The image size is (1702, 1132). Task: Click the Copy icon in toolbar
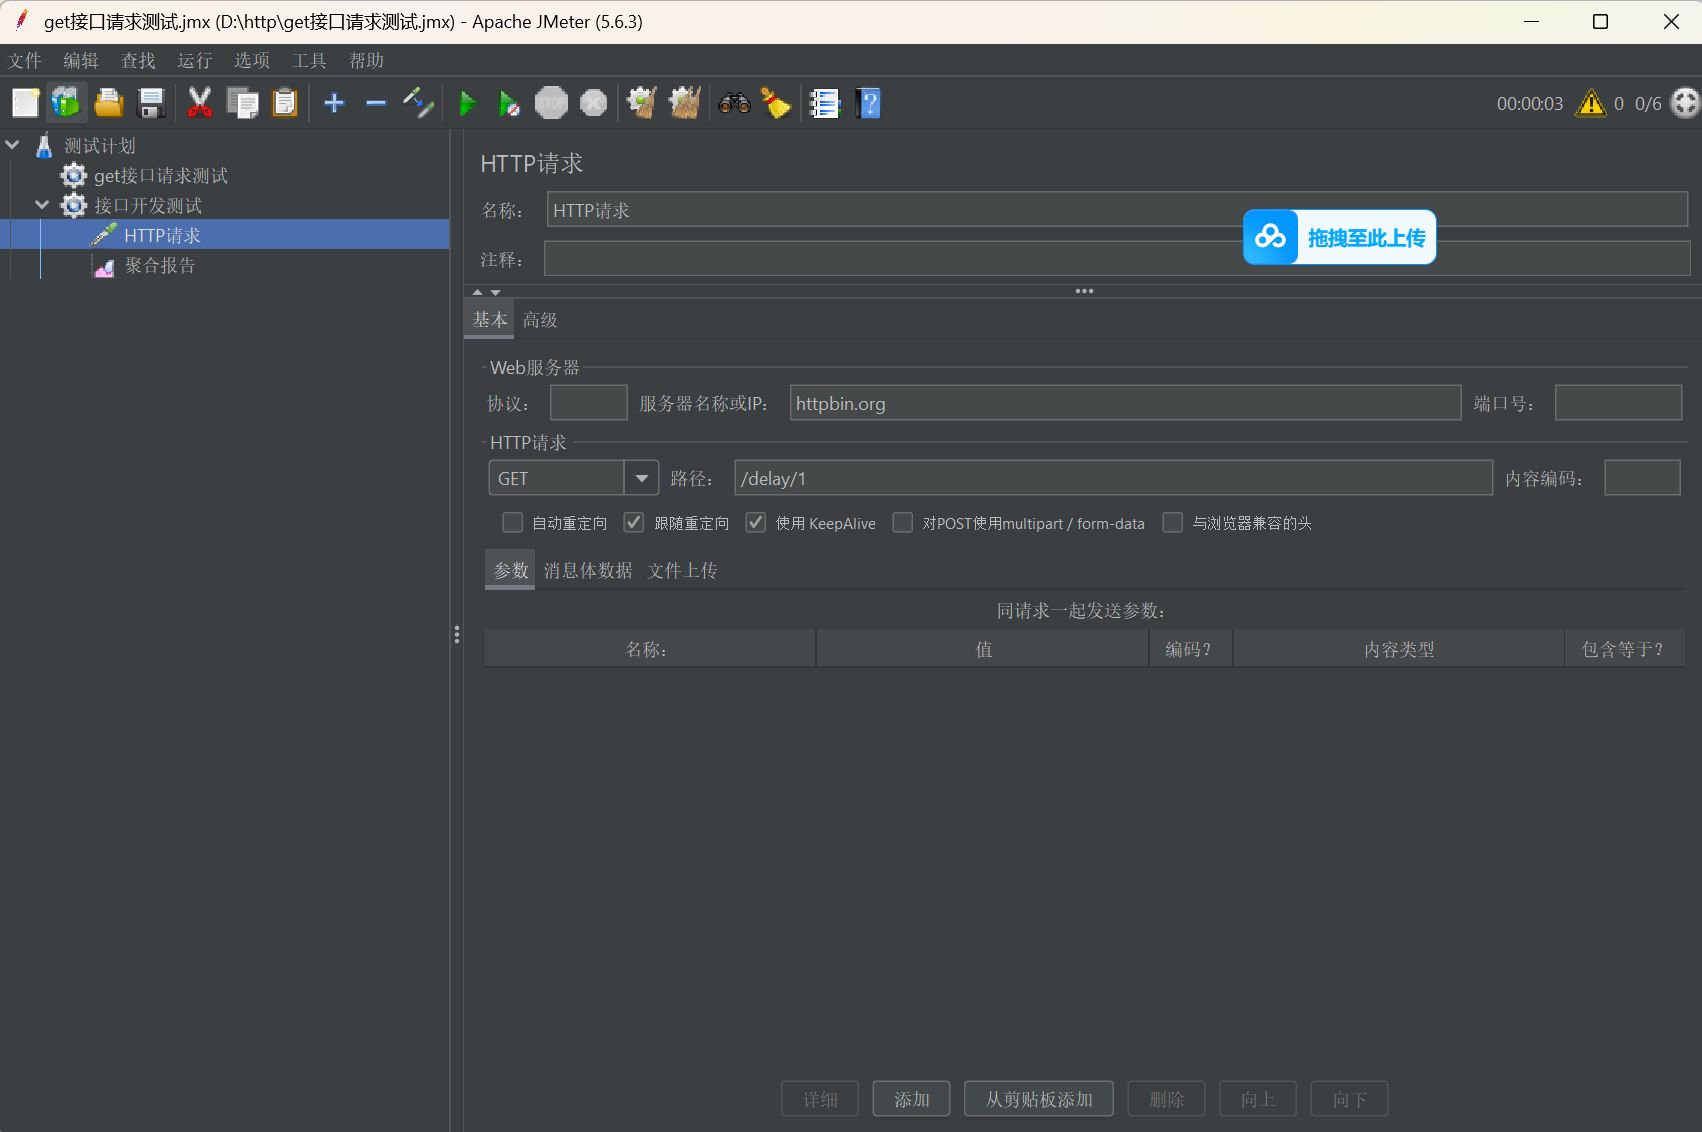point(242,103)
